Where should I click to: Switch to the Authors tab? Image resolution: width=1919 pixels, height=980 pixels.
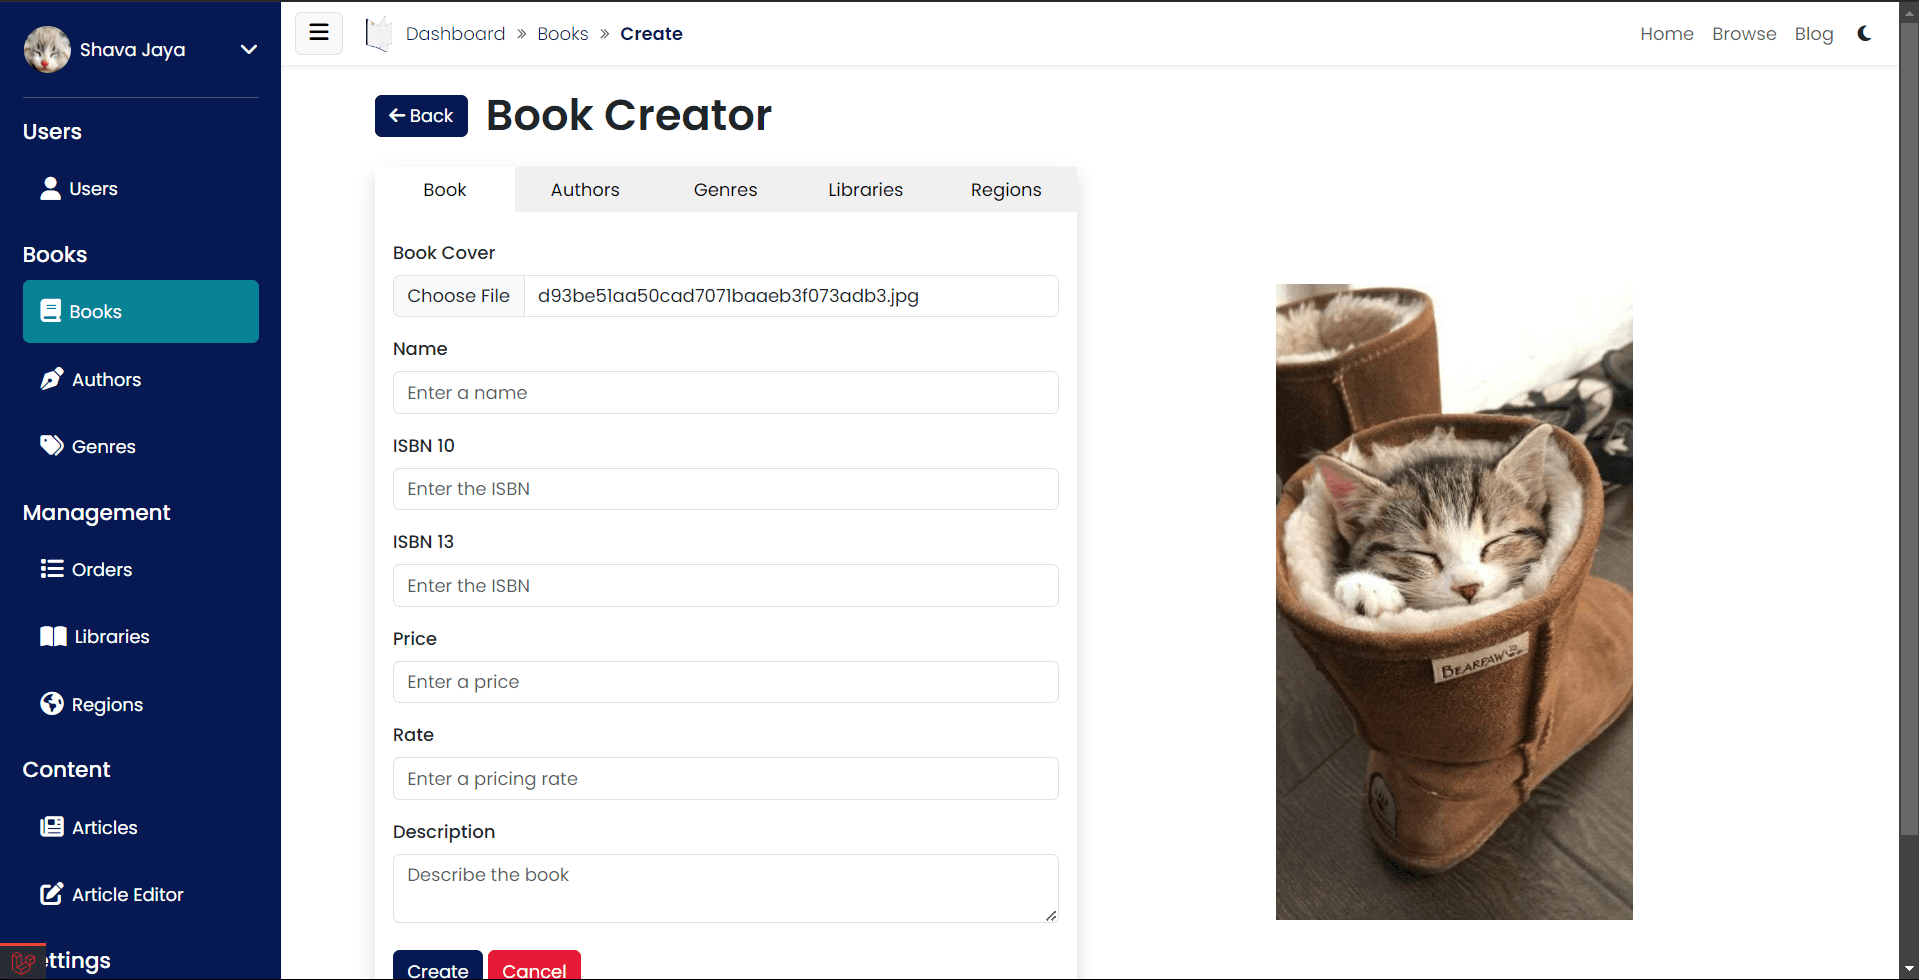(585, 190)
